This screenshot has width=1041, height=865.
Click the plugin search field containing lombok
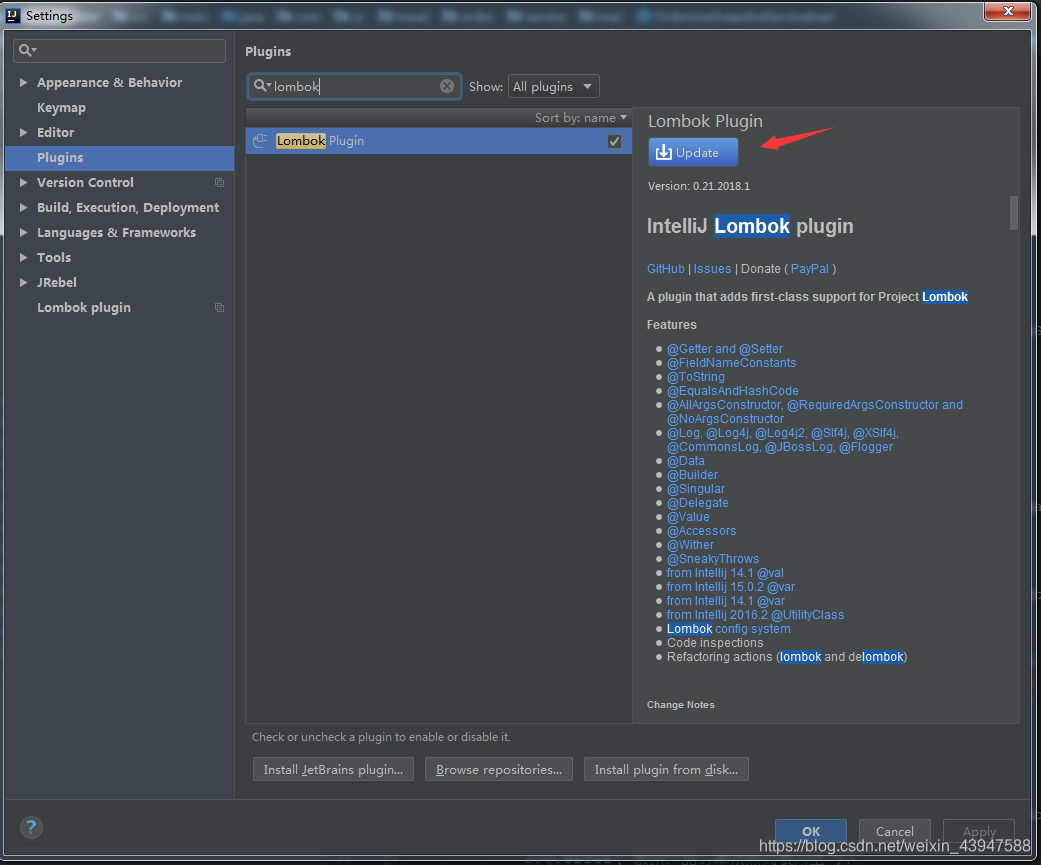pos(354,86)
